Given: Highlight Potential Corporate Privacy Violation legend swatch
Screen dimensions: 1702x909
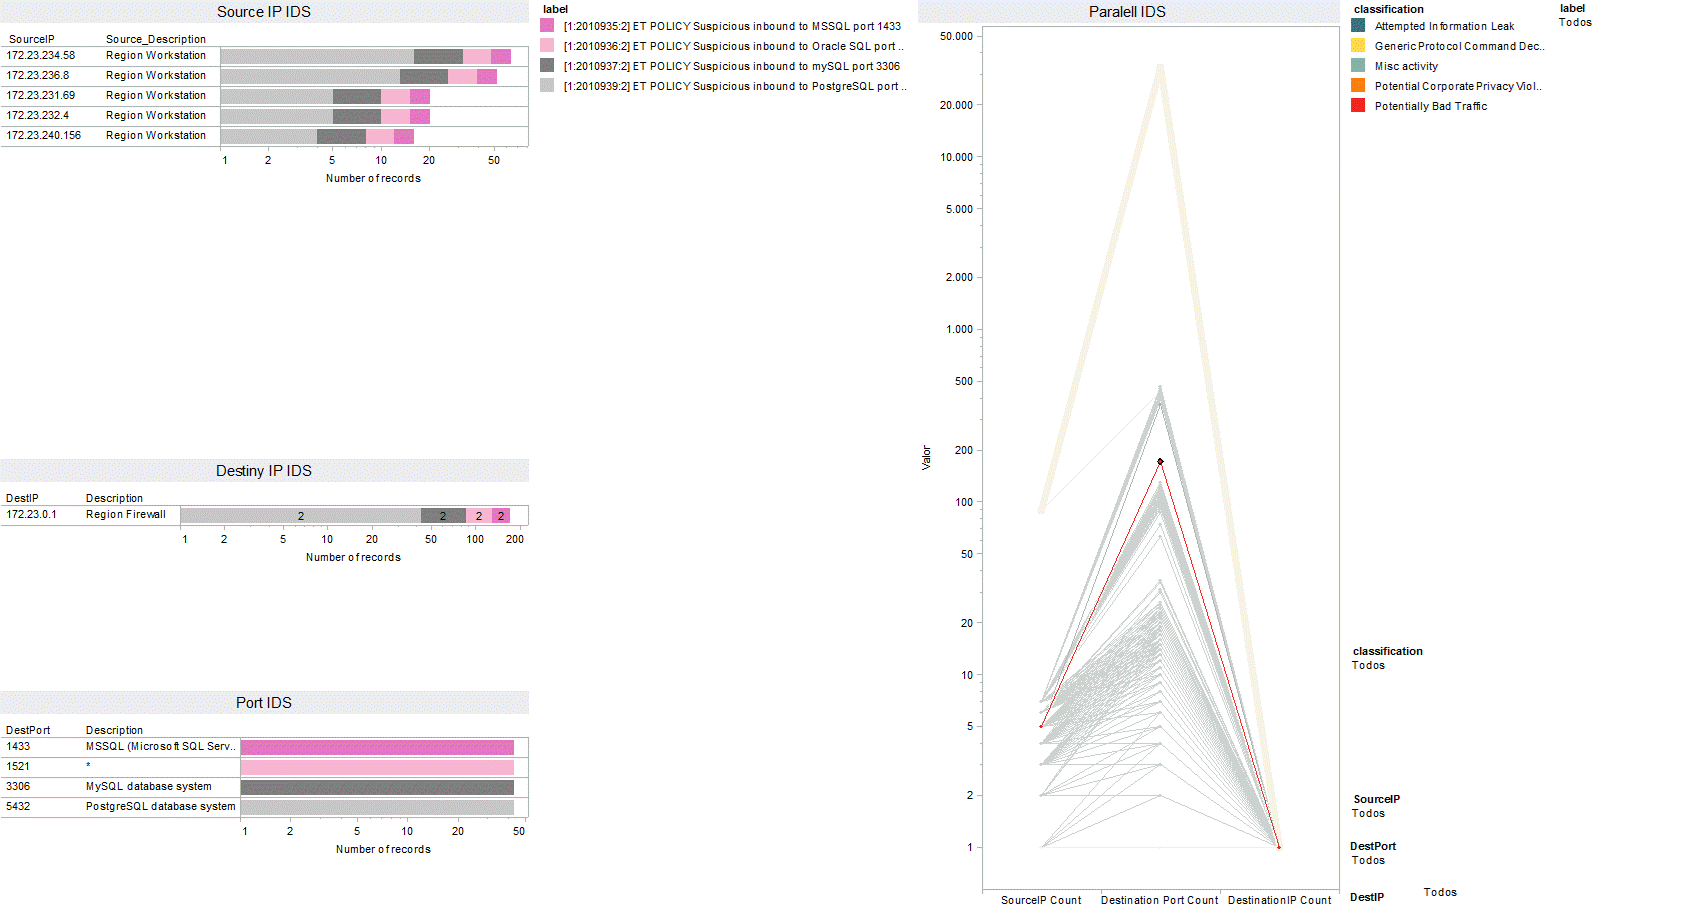Looking at the screenshot, I should [x=1358, y=85].
